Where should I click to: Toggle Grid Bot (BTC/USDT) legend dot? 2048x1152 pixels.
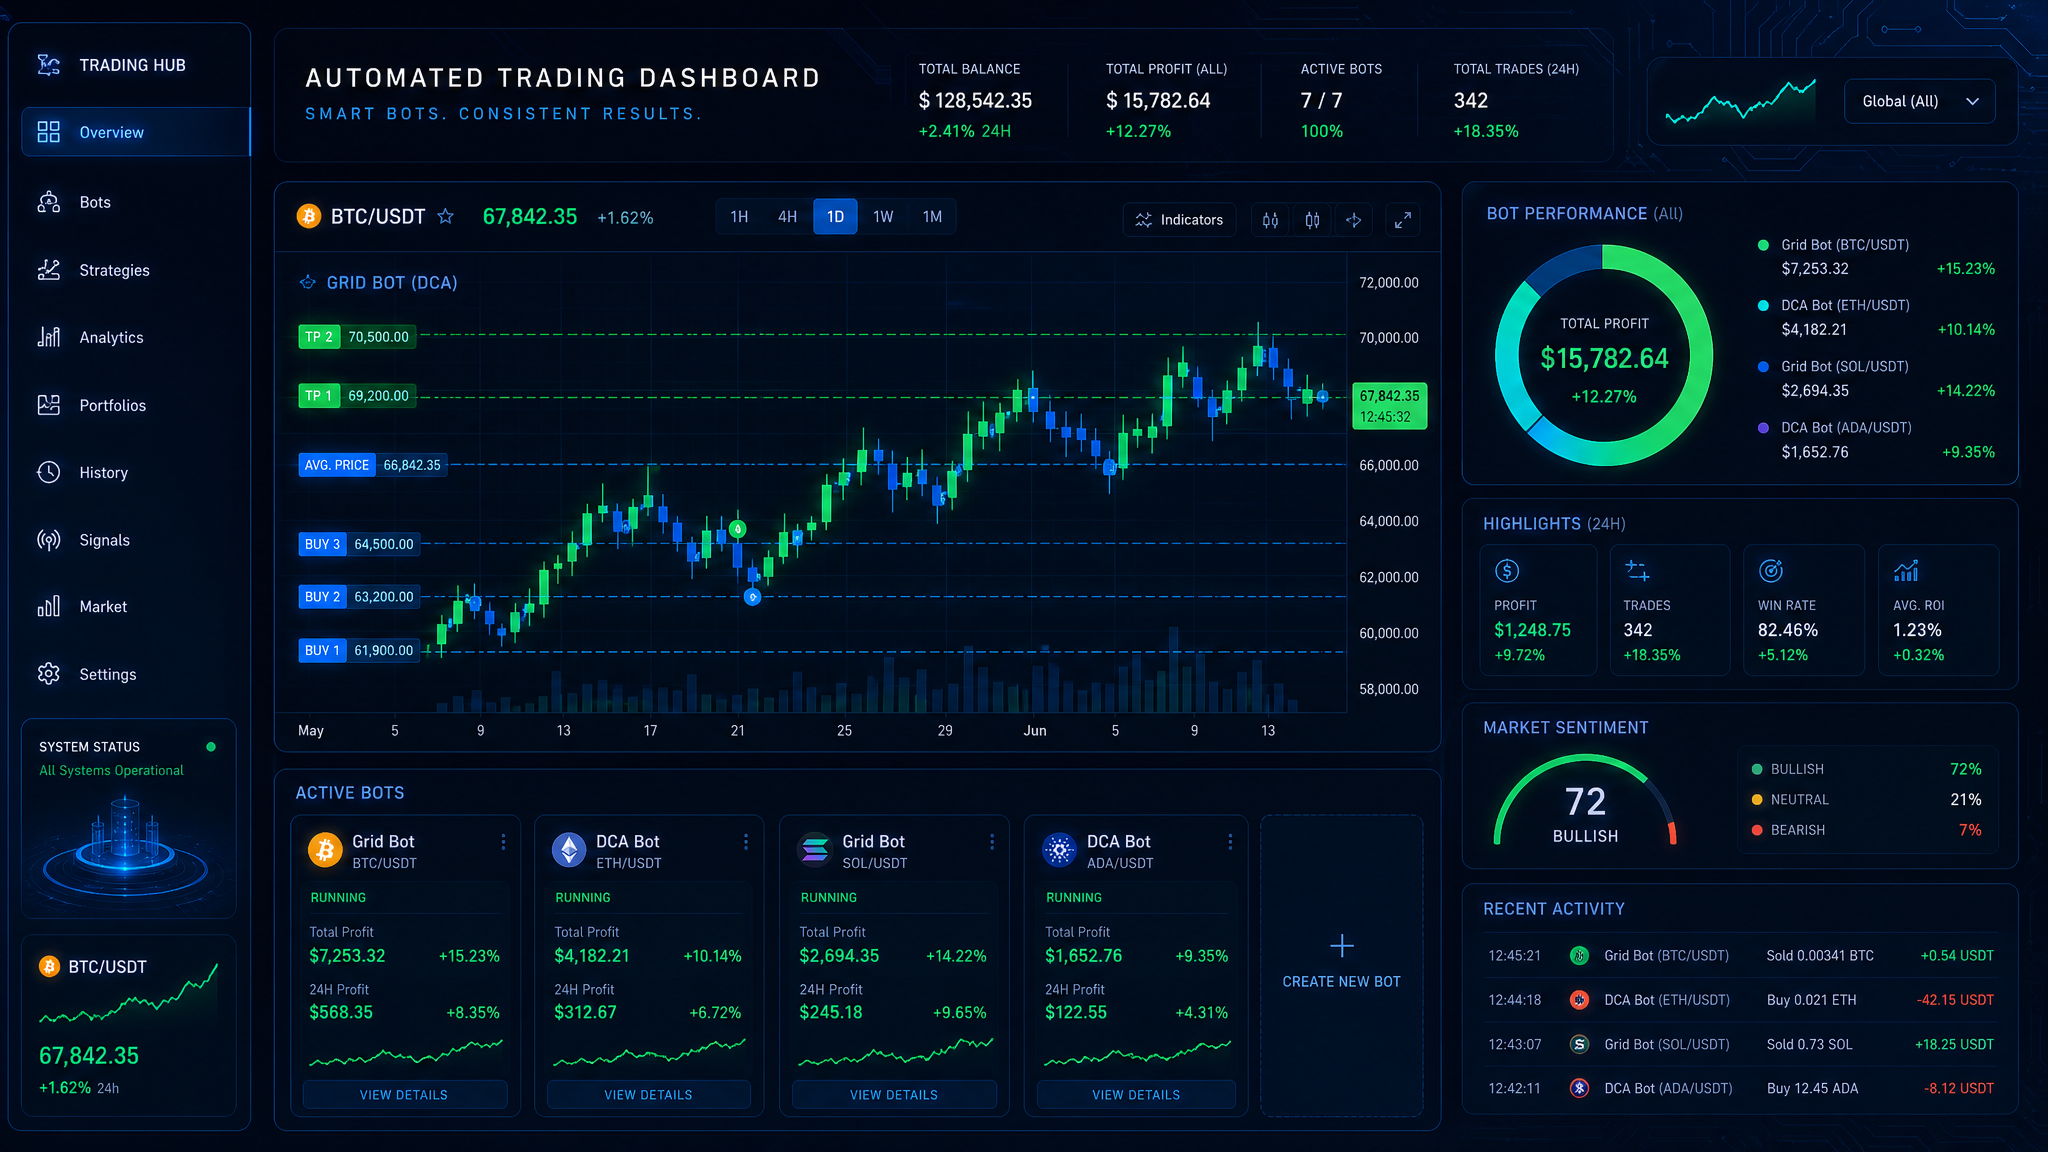tap(1763, 245)
